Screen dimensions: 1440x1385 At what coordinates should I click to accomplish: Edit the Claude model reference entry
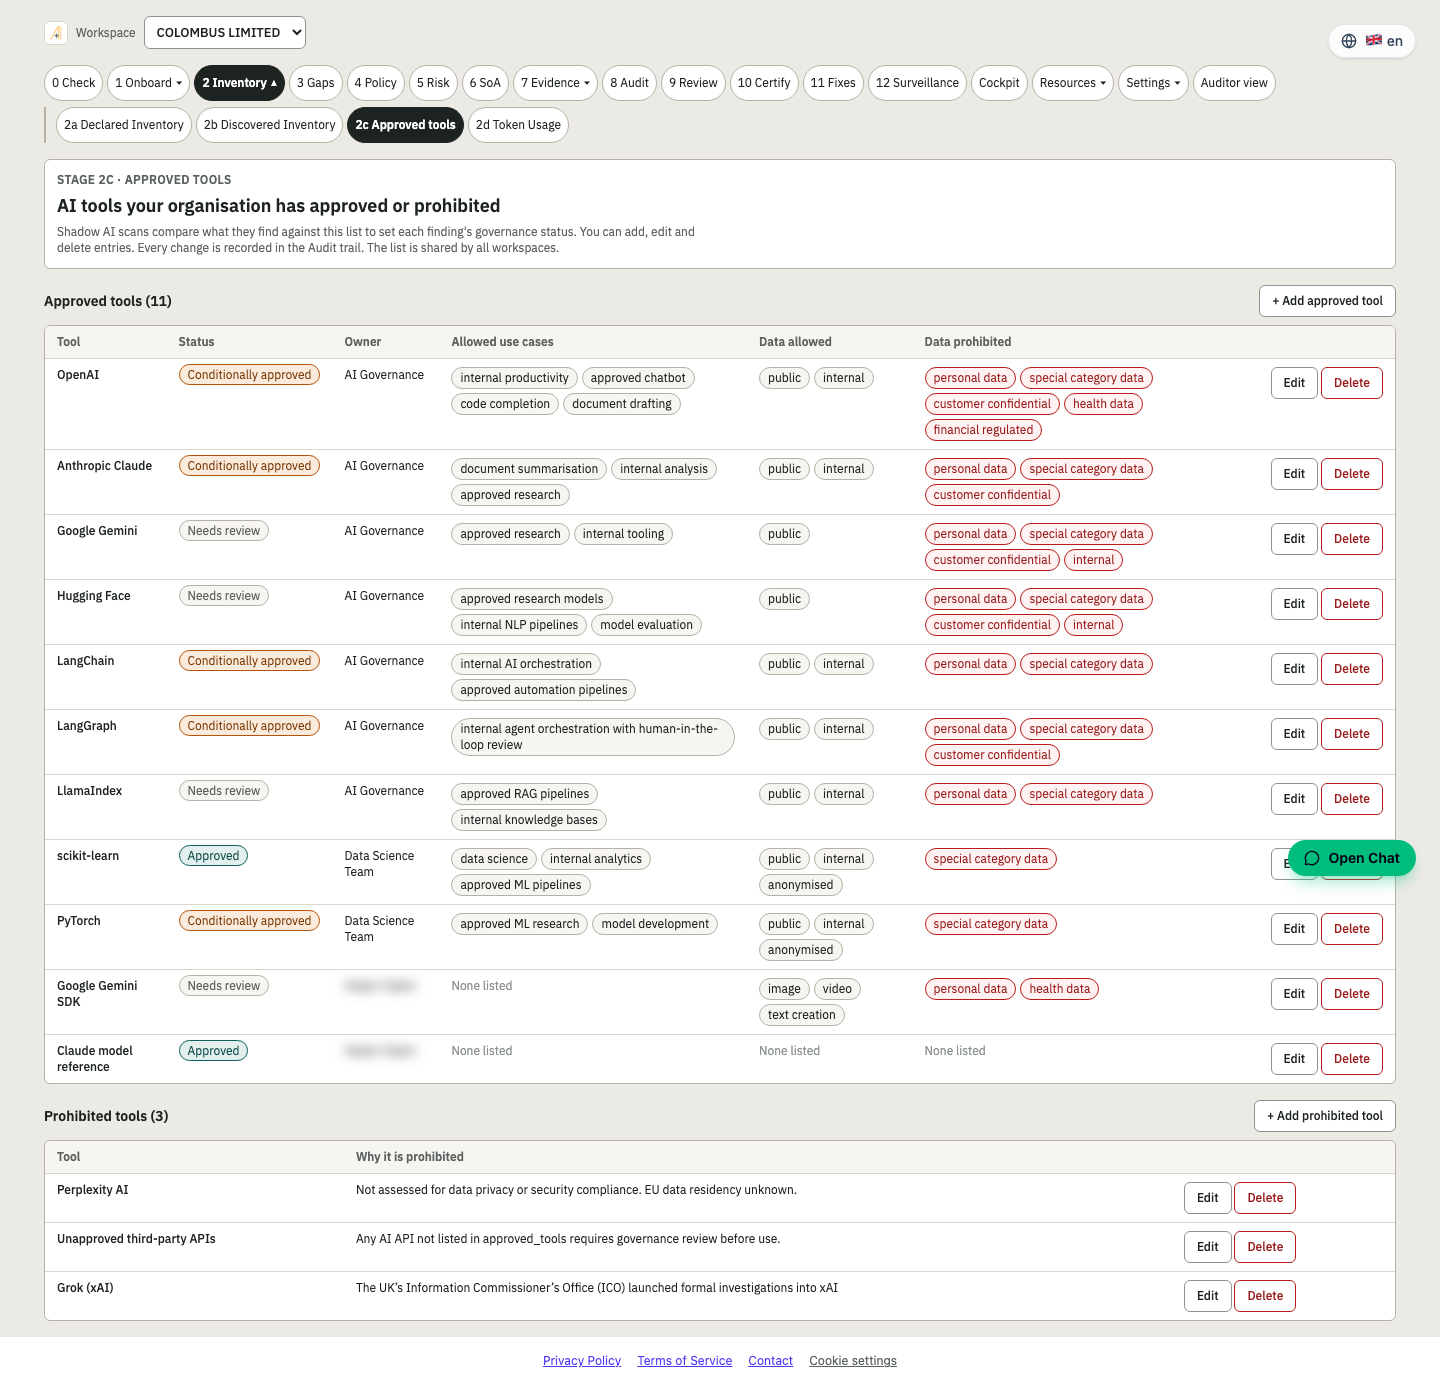(x=1294, y=1059)
